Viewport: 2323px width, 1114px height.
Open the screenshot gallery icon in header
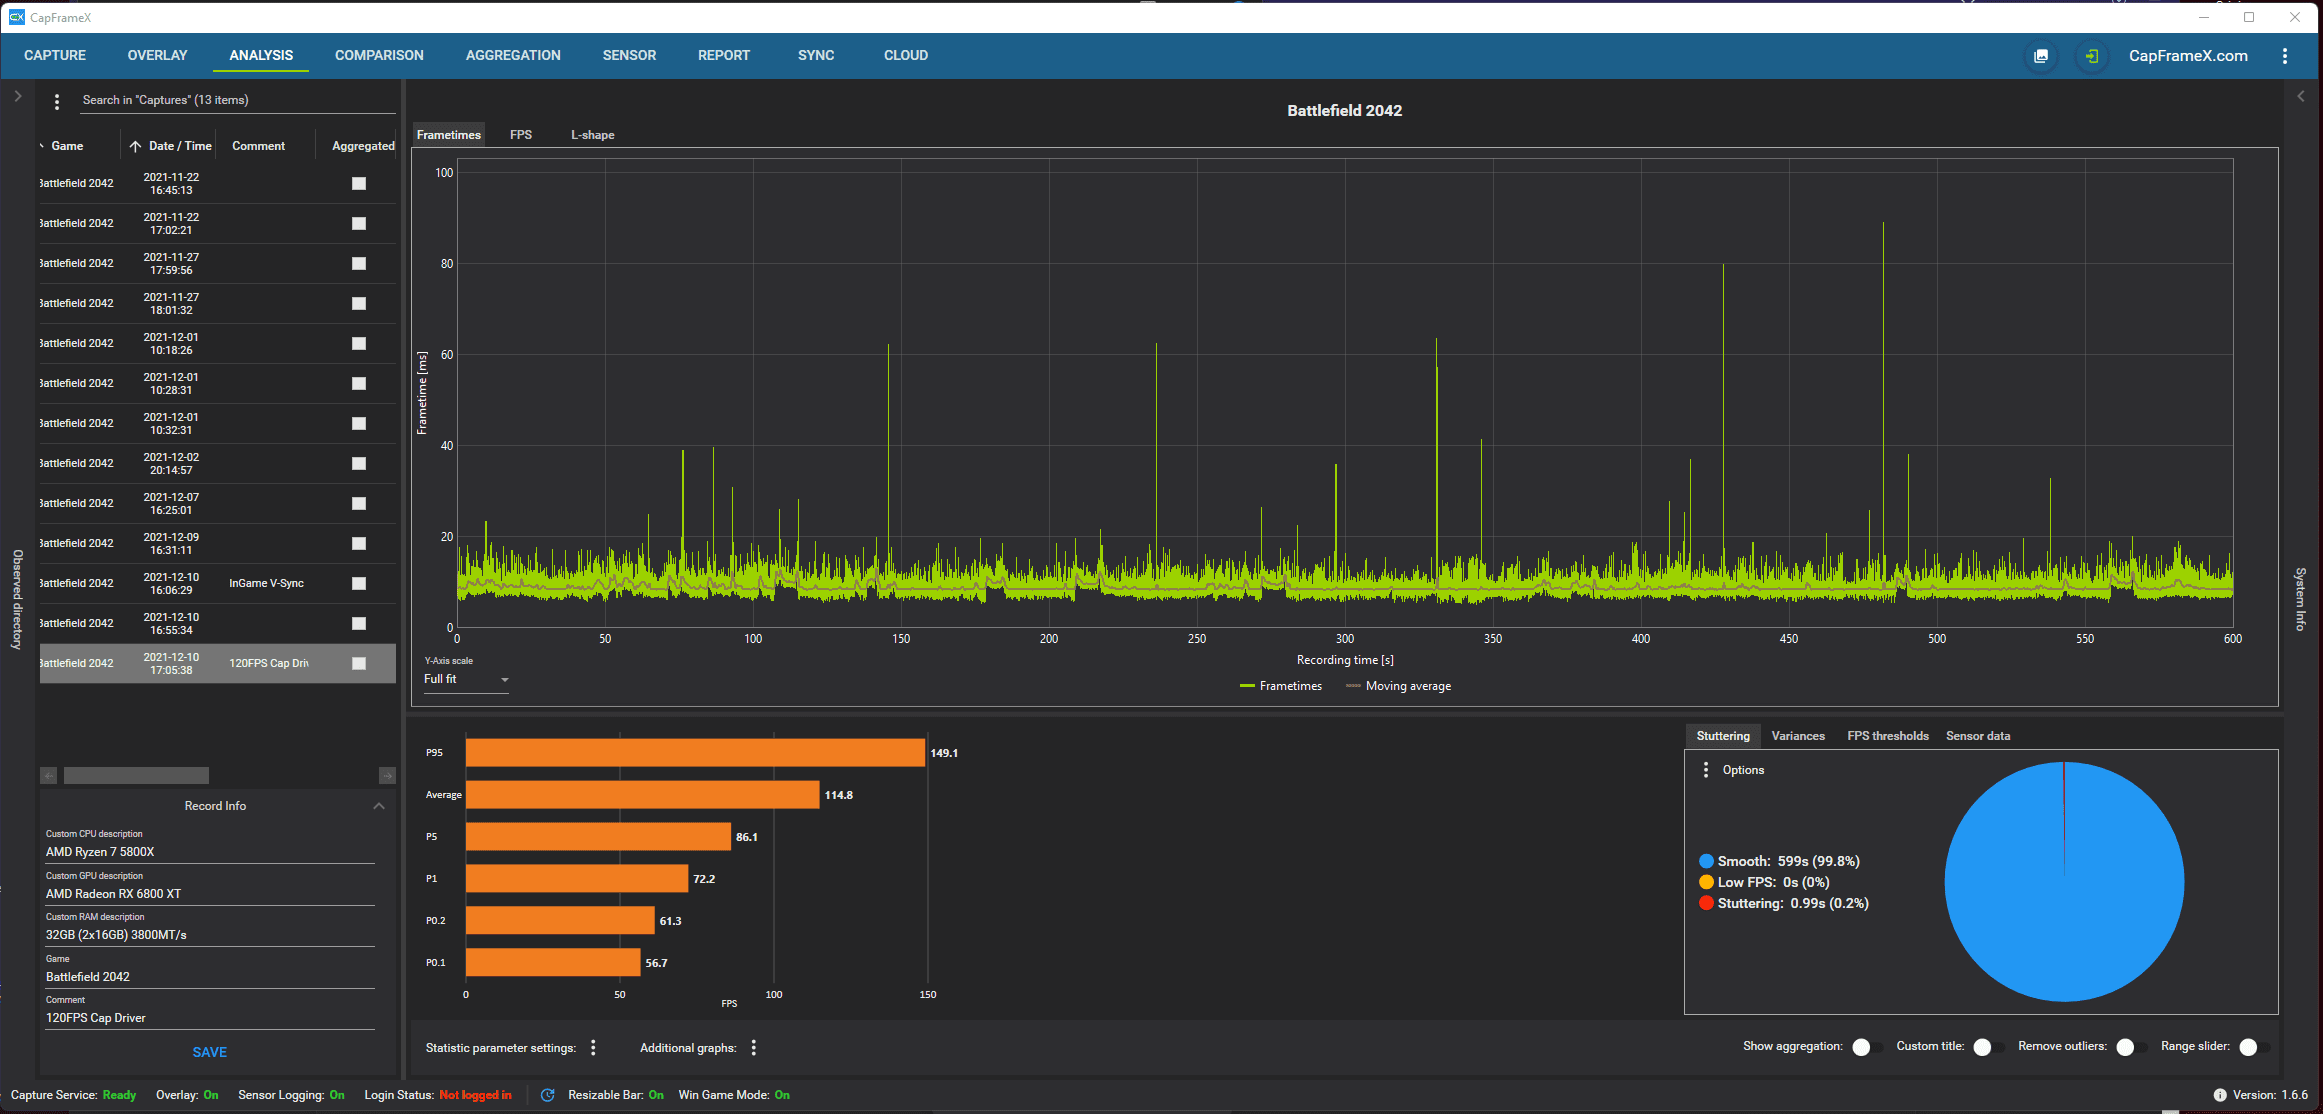2041,56
